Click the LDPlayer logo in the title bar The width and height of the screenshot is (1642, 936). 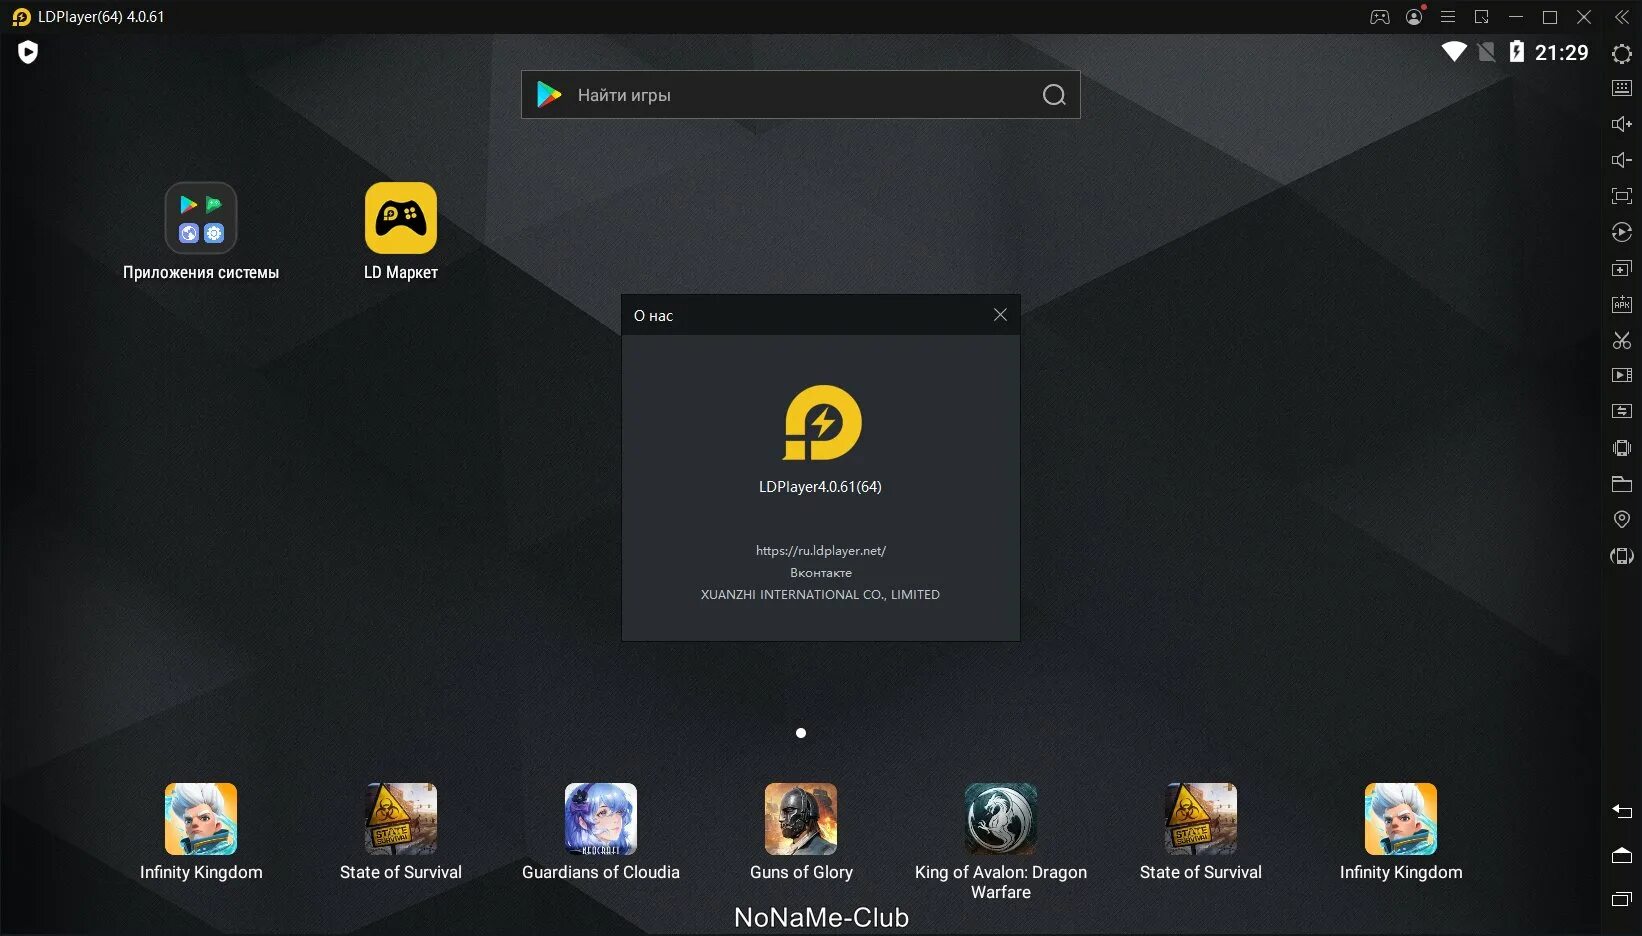pyautogui.click(x=21, y=17)
